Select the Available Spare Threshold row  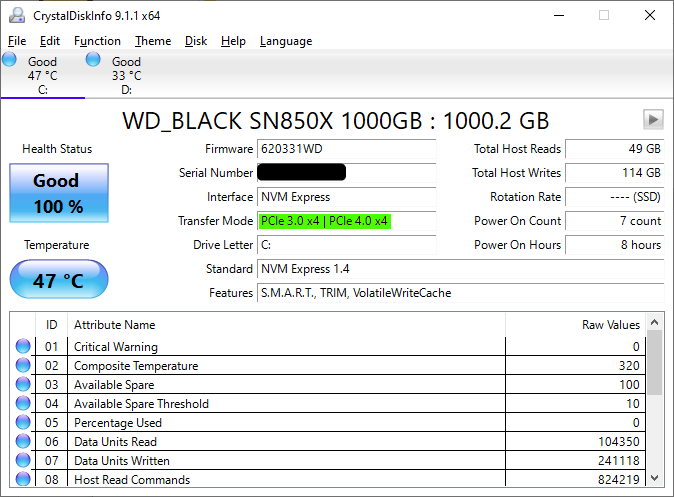point(328,403)
